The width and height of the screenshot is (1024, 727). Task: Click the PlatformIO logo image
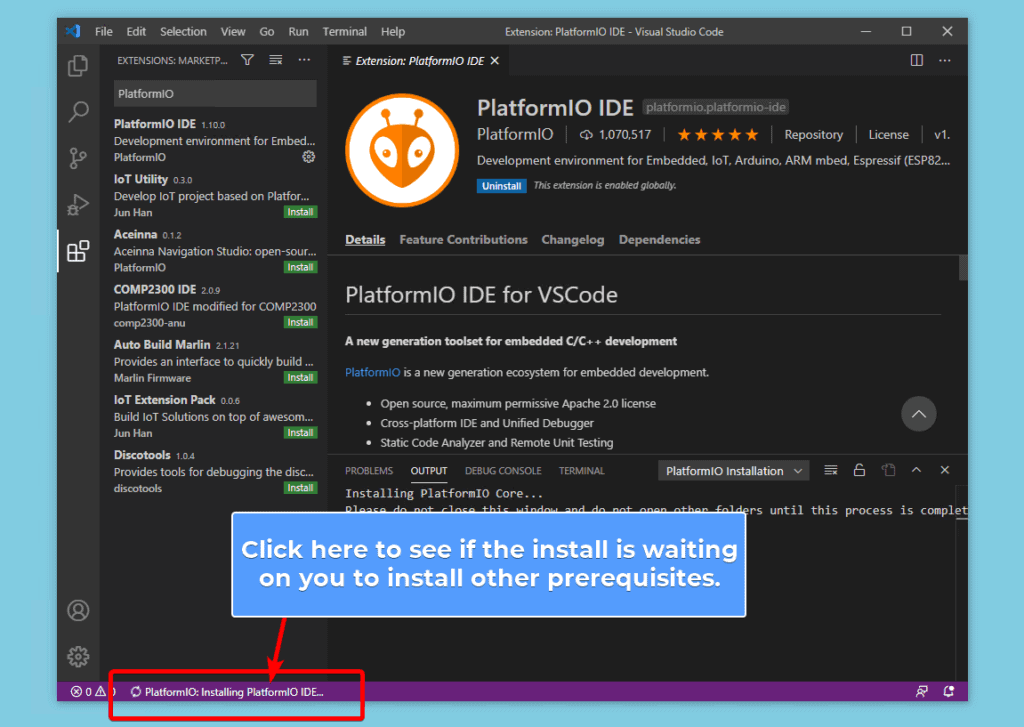[402, 150]
